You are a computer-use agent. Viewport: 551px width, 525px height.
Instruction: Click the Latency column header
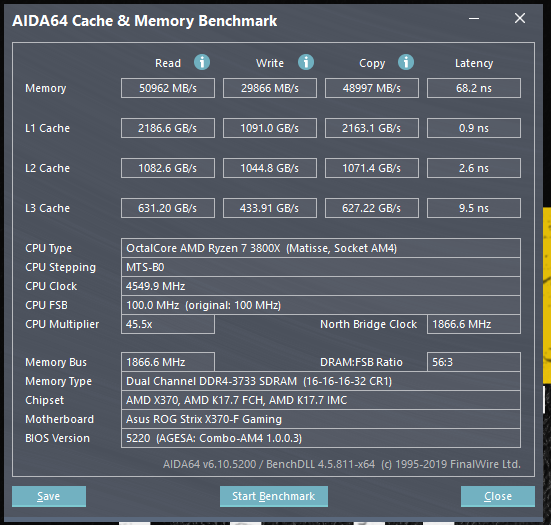point(474,63)
